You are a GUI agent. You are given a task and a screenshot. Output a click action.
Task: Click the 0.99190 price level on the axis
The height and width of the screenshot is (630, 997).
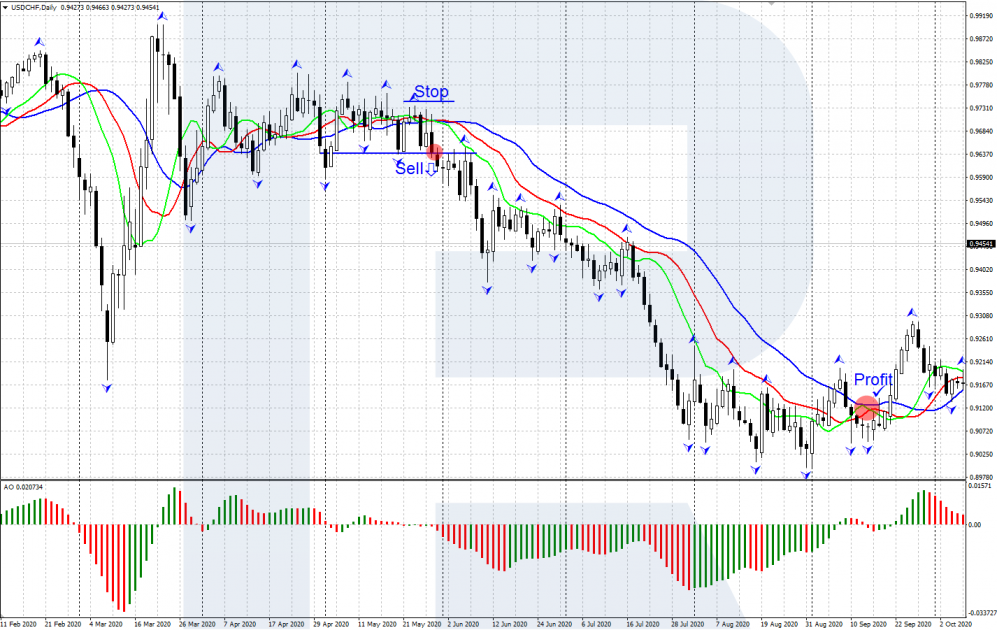(980, 15)
